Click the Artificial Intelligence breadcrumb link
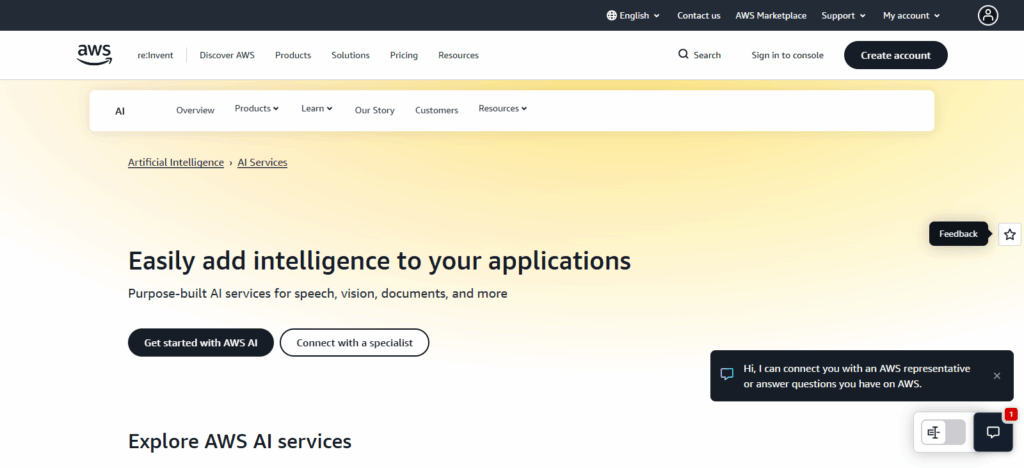 pos(176,162)
